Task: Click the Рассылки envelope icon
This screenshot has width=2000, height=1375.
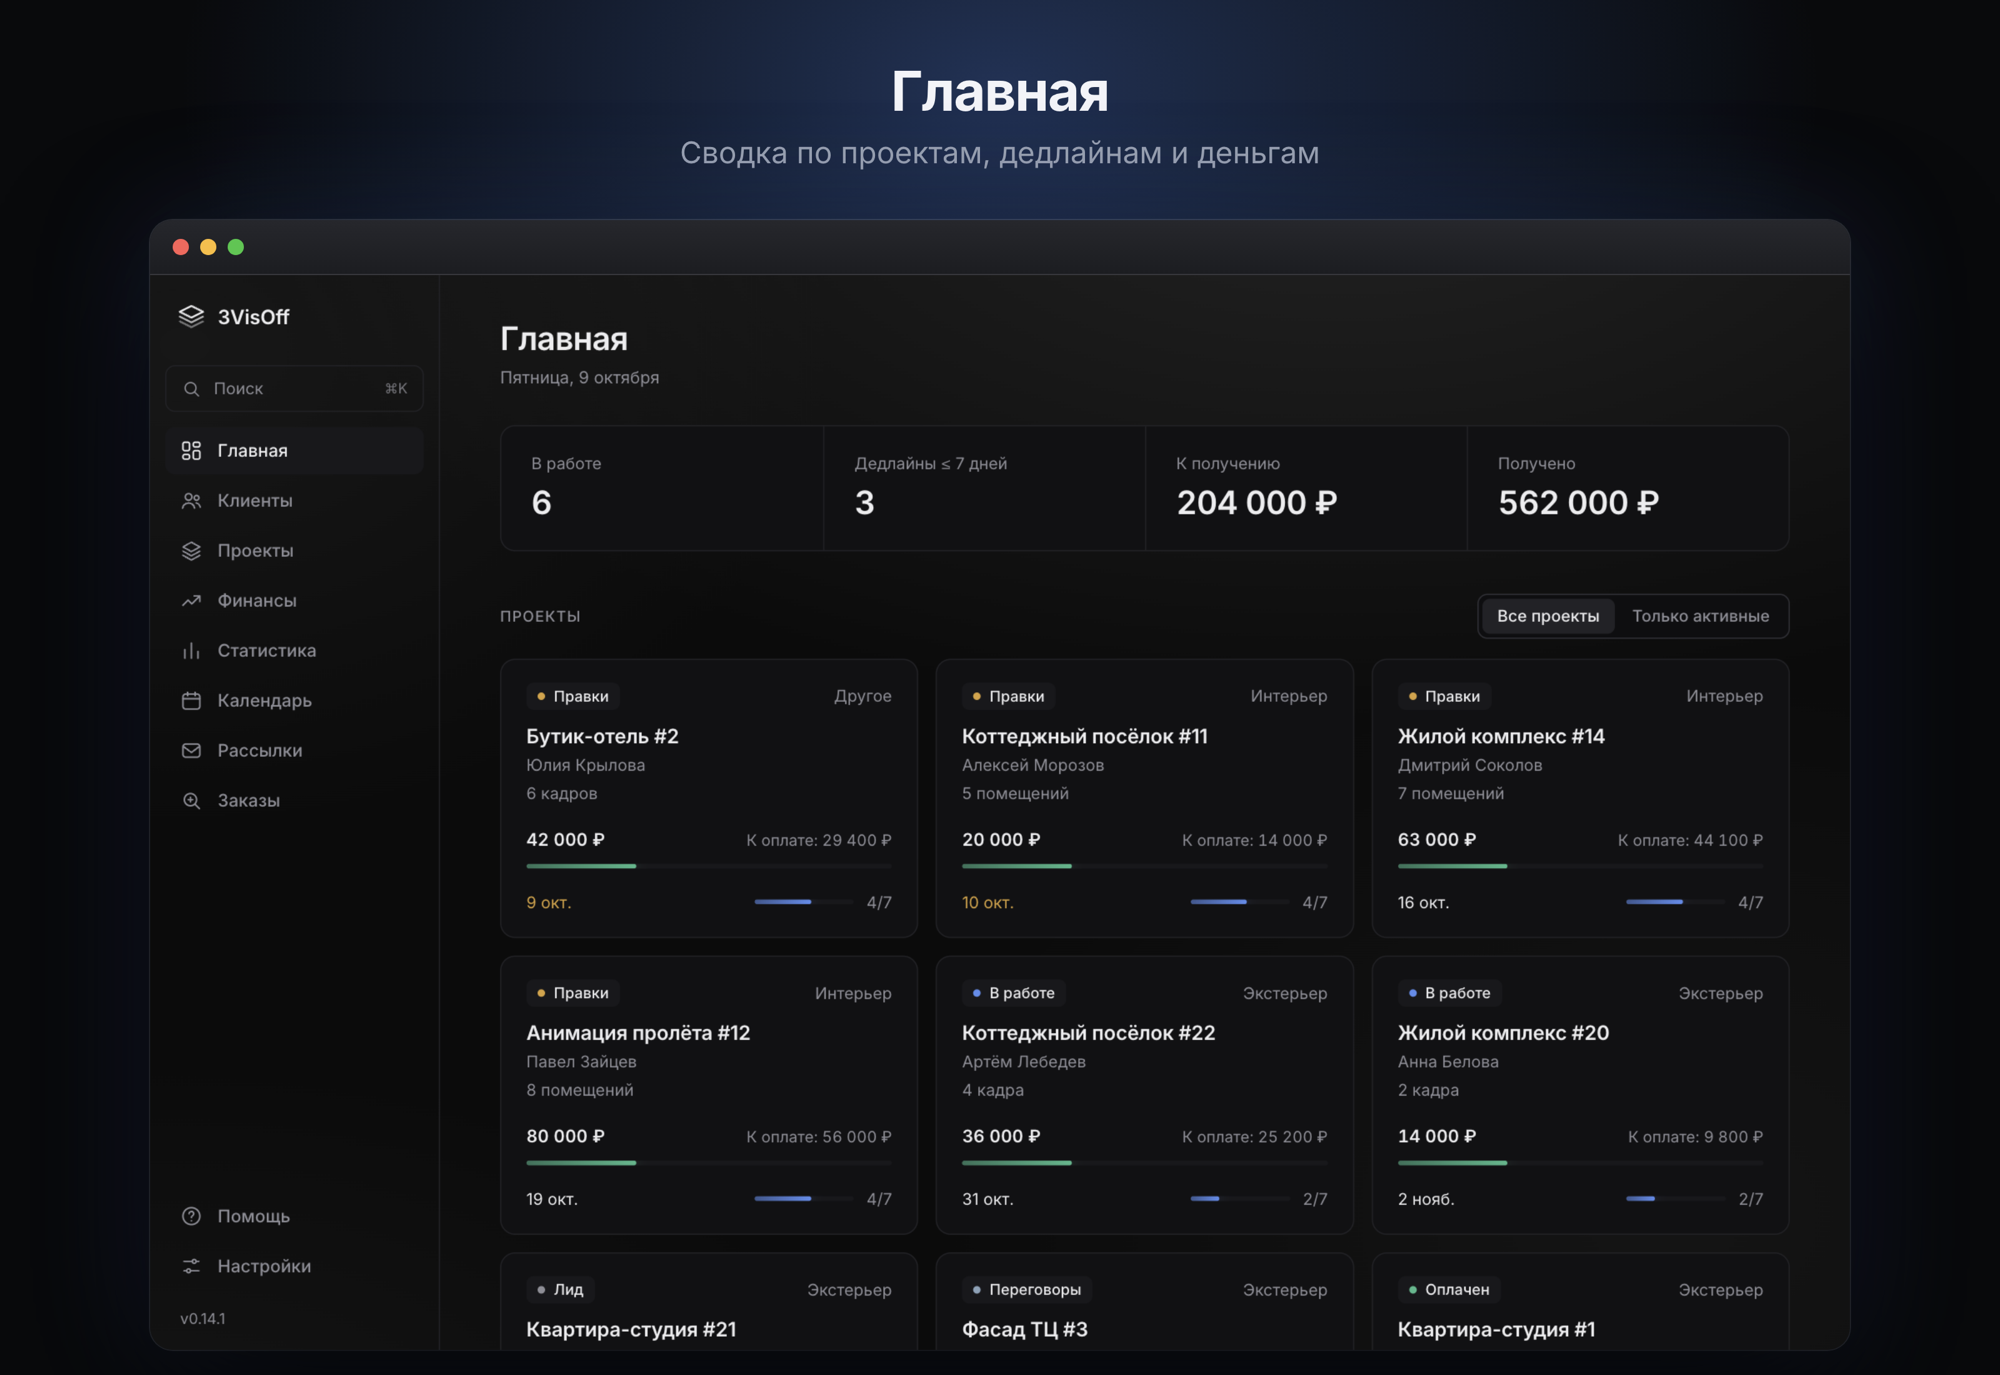Action: tap(191, 750)
